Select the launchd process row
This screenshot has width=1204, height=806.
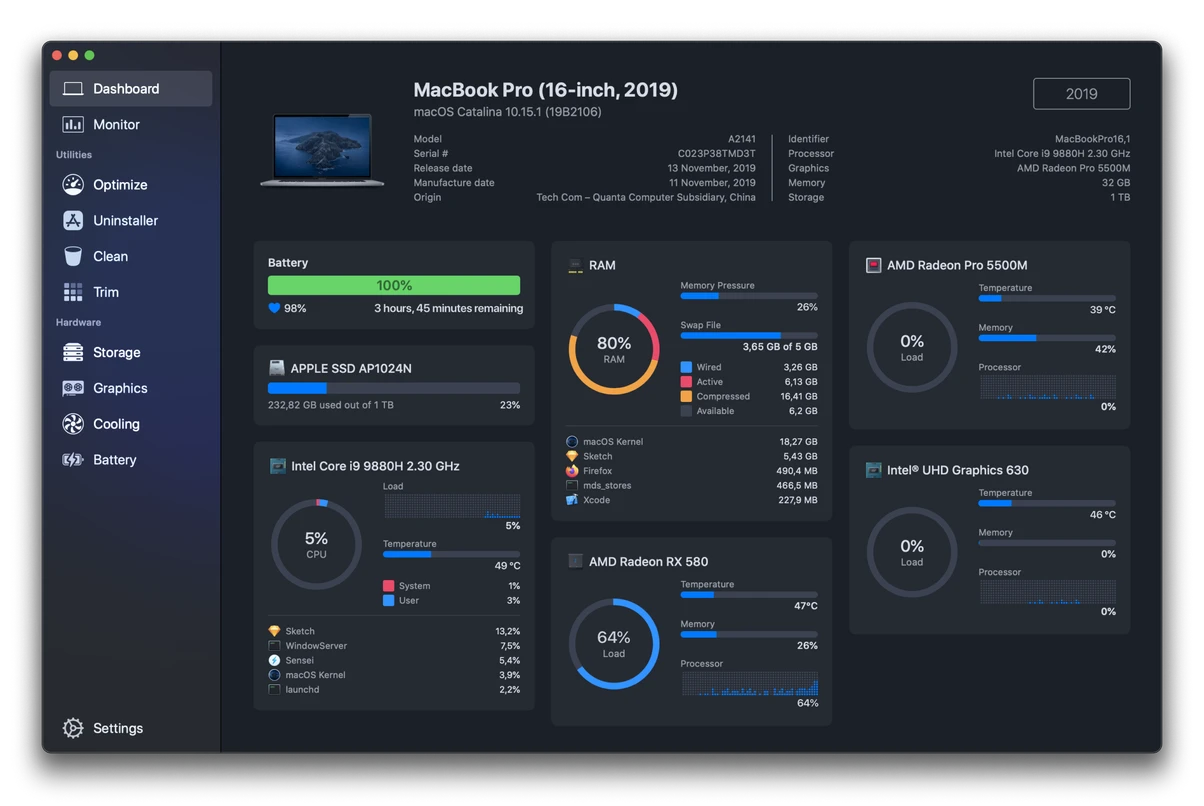(394, 691)
